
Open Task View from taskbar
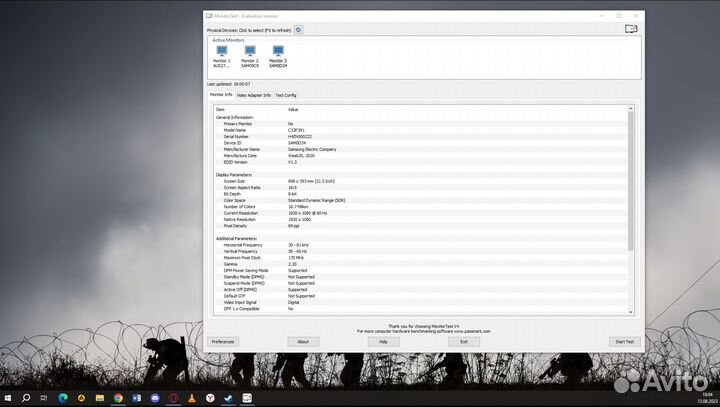click(44, 398)
